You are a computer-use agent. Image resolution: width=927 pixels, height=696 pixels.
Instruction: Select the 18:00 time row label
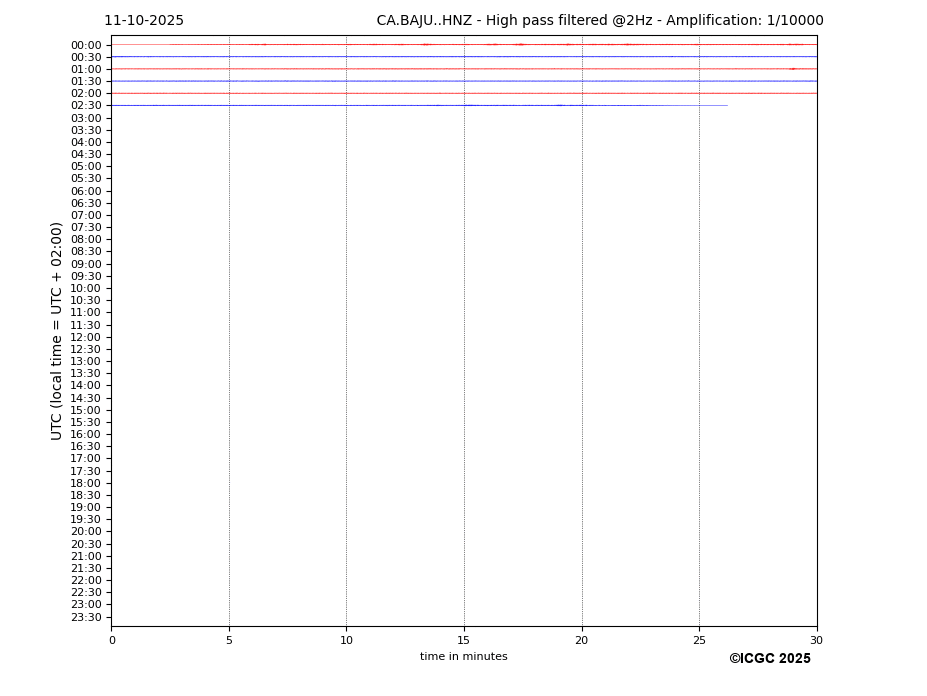[85, 483]
